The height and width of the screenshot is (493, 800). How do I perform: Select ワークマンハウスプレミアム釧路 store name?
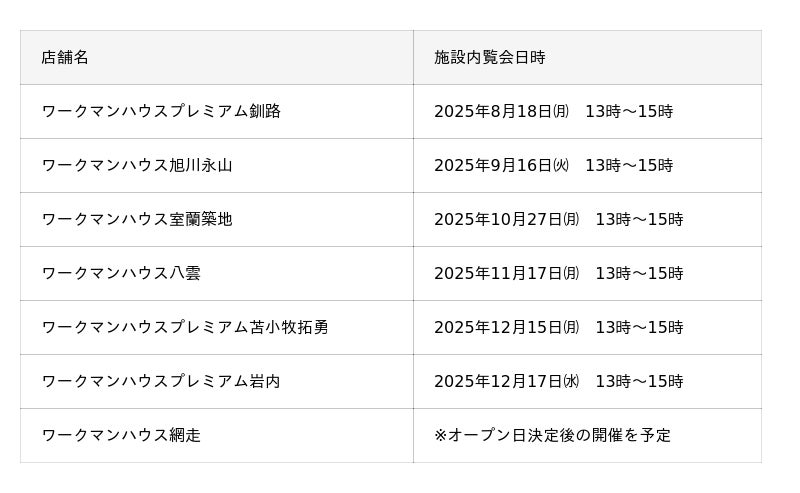tap(161, 111)
